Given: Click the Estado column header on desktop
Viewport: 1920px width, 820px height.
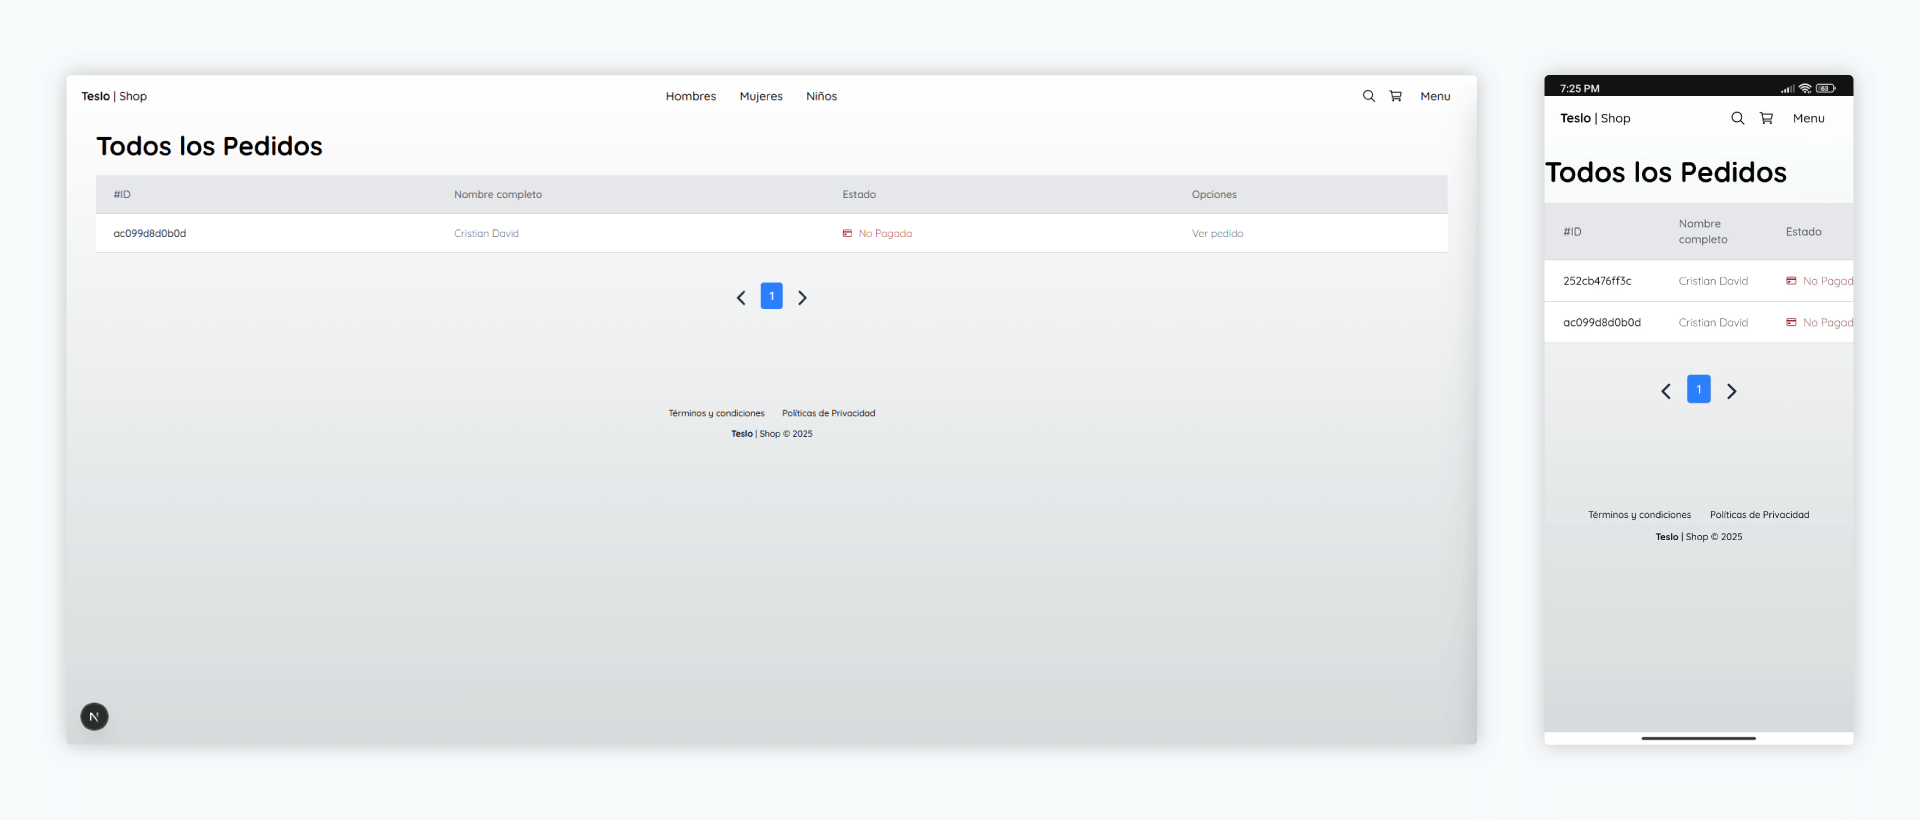Looking at the screenshot, I should tap(859, 194).
